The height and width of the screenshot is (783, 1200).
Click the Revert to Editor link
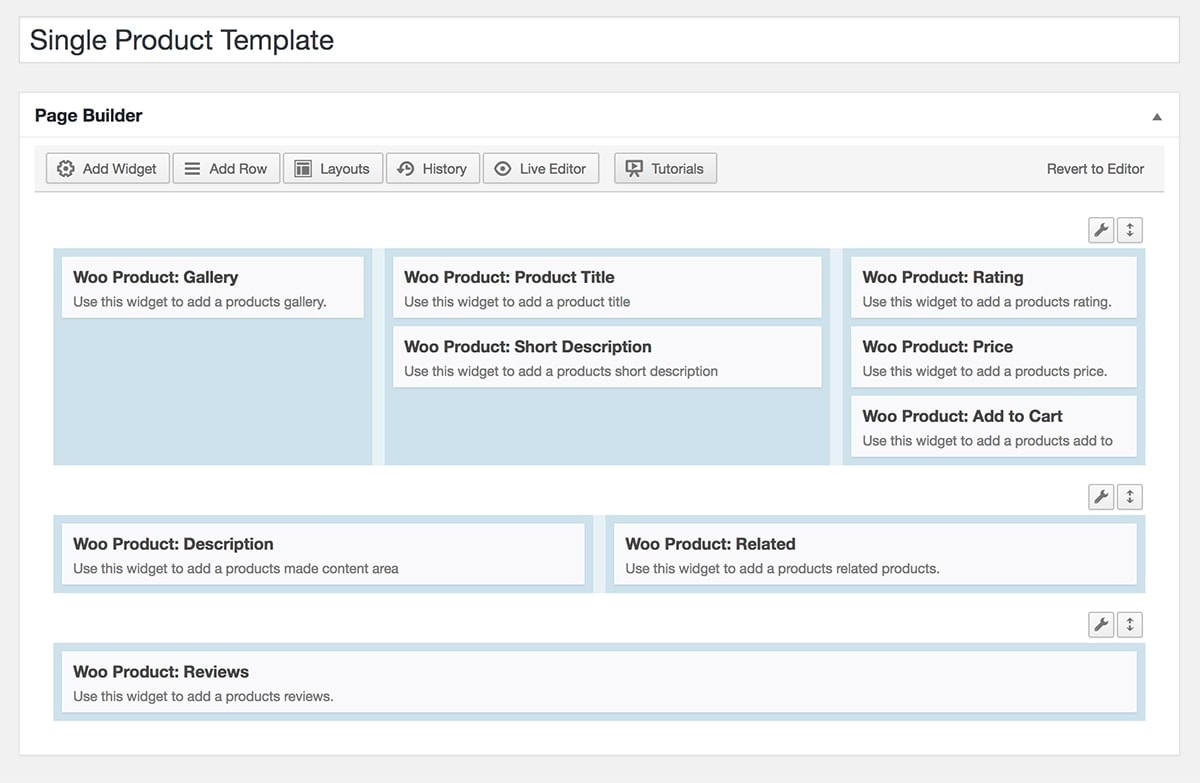pyautogui.click(x=1095, y=169)
